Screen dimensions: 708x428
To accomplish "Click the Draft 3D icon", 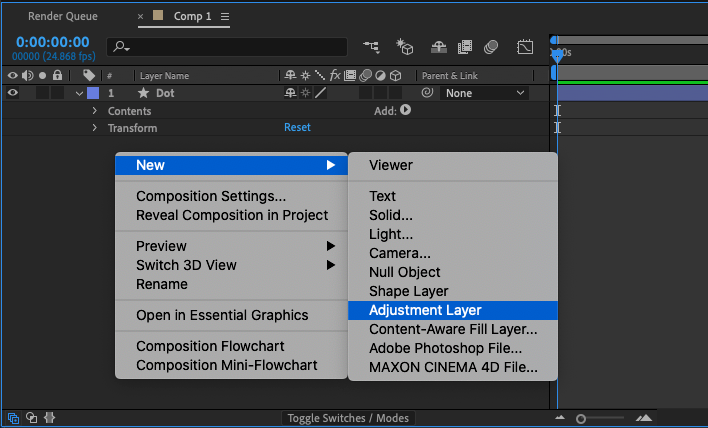I will [405, 47].
